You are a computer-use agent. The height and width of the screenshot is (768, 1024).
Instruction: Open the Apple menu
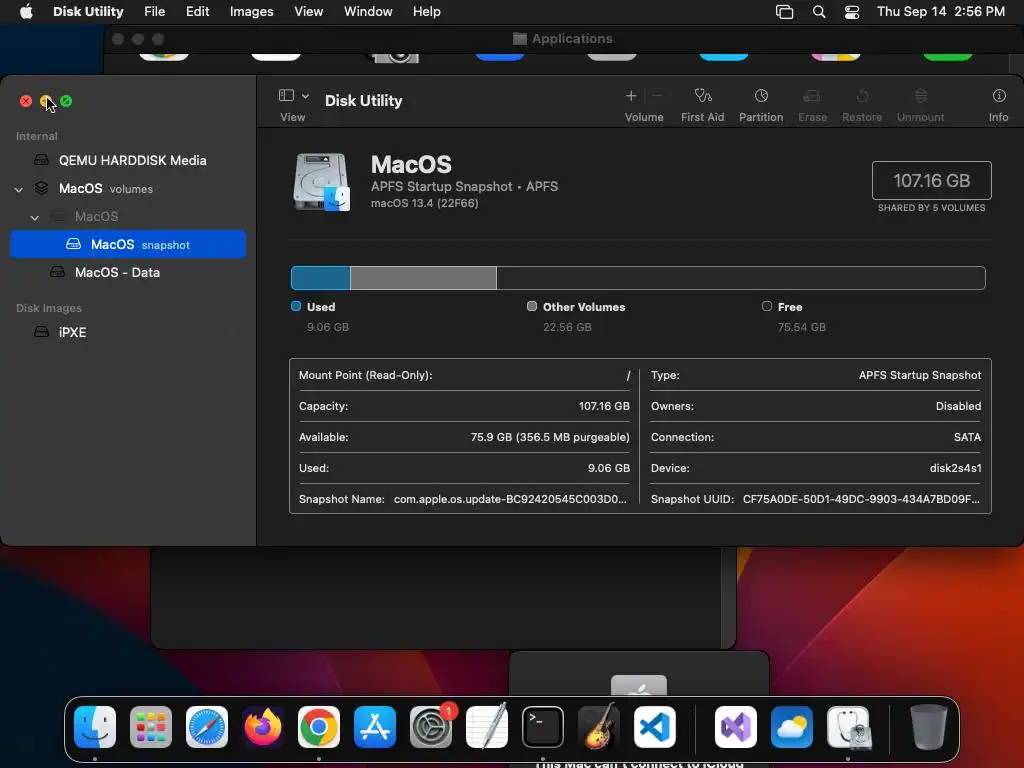click(26, 12)
